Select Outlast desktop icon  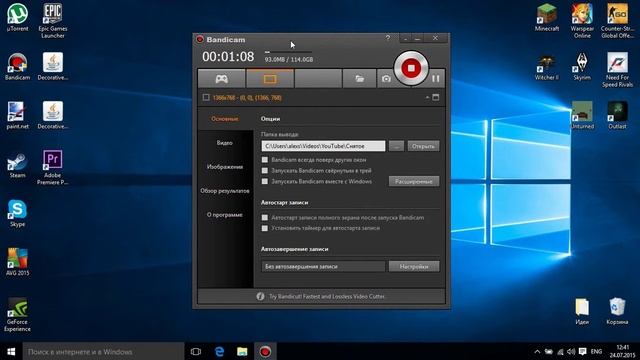pos(617,115)
